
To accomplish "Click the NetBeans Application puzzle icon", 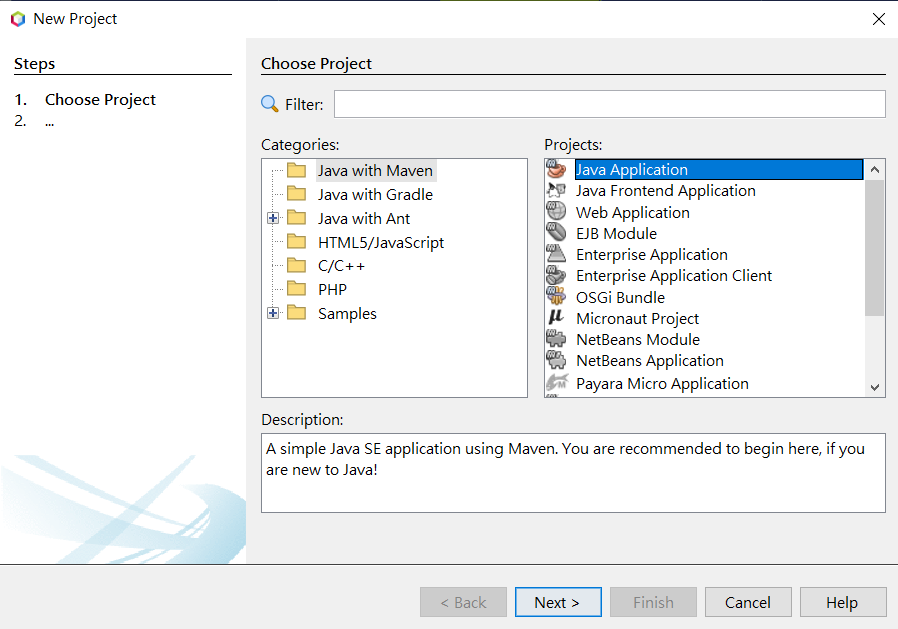I will [x=556, y=360].
